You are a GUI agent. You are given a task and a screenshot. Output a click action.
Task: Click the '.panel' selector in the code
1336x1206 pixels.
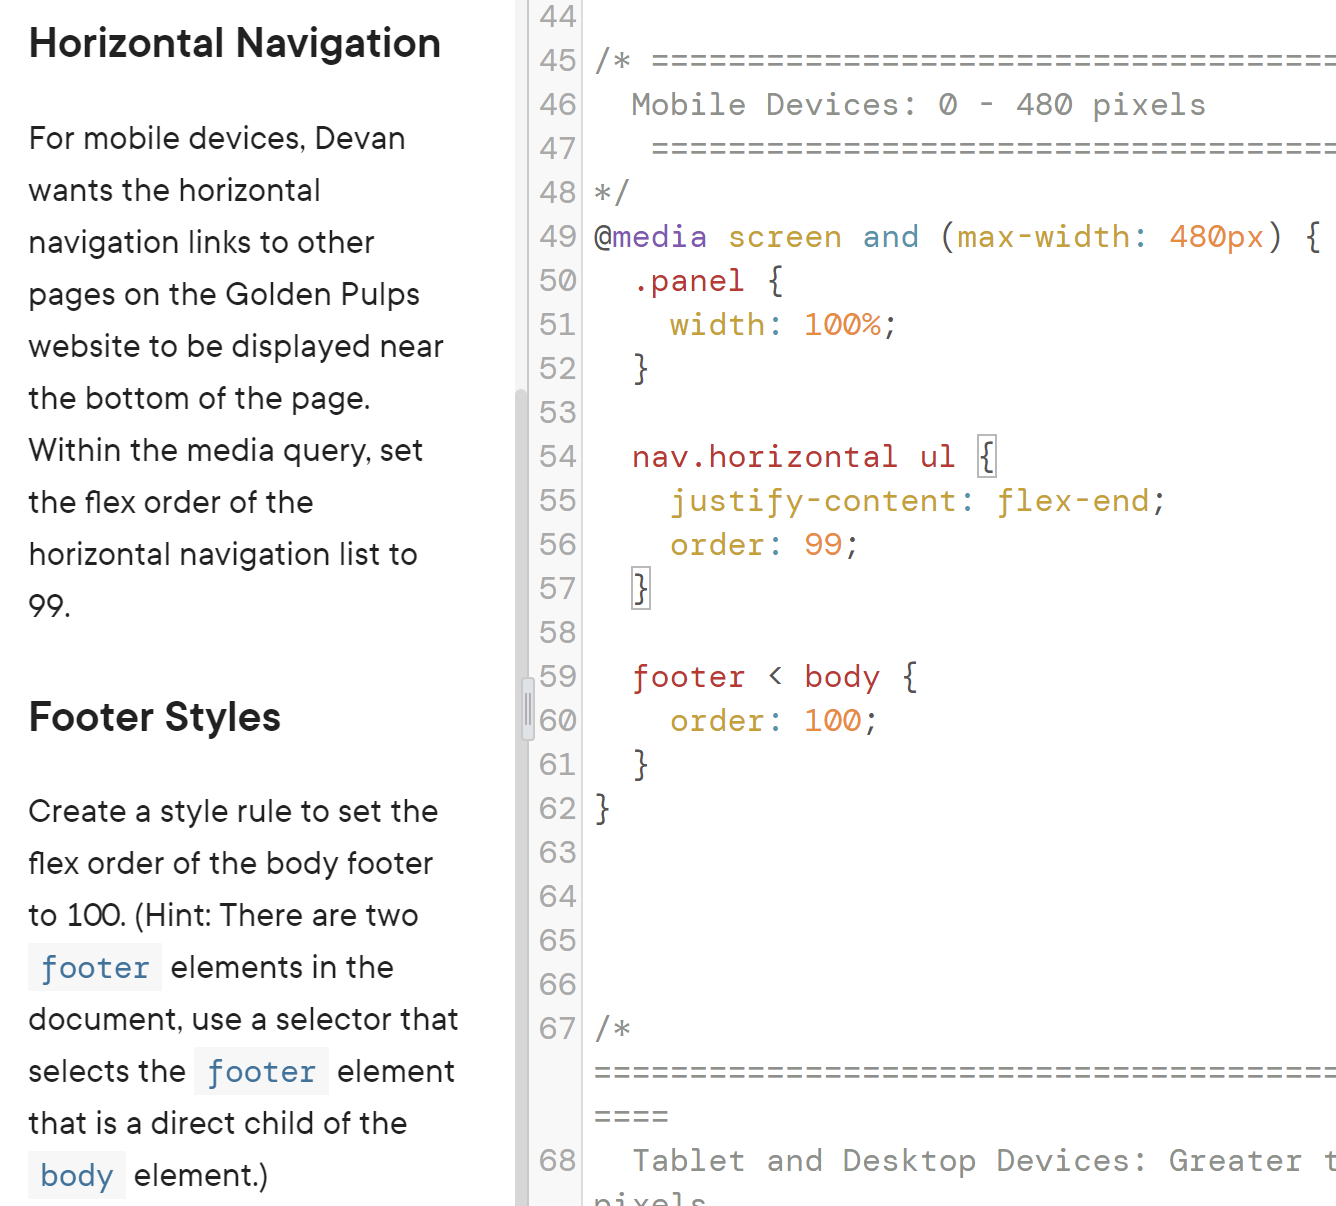pos(692,280)
